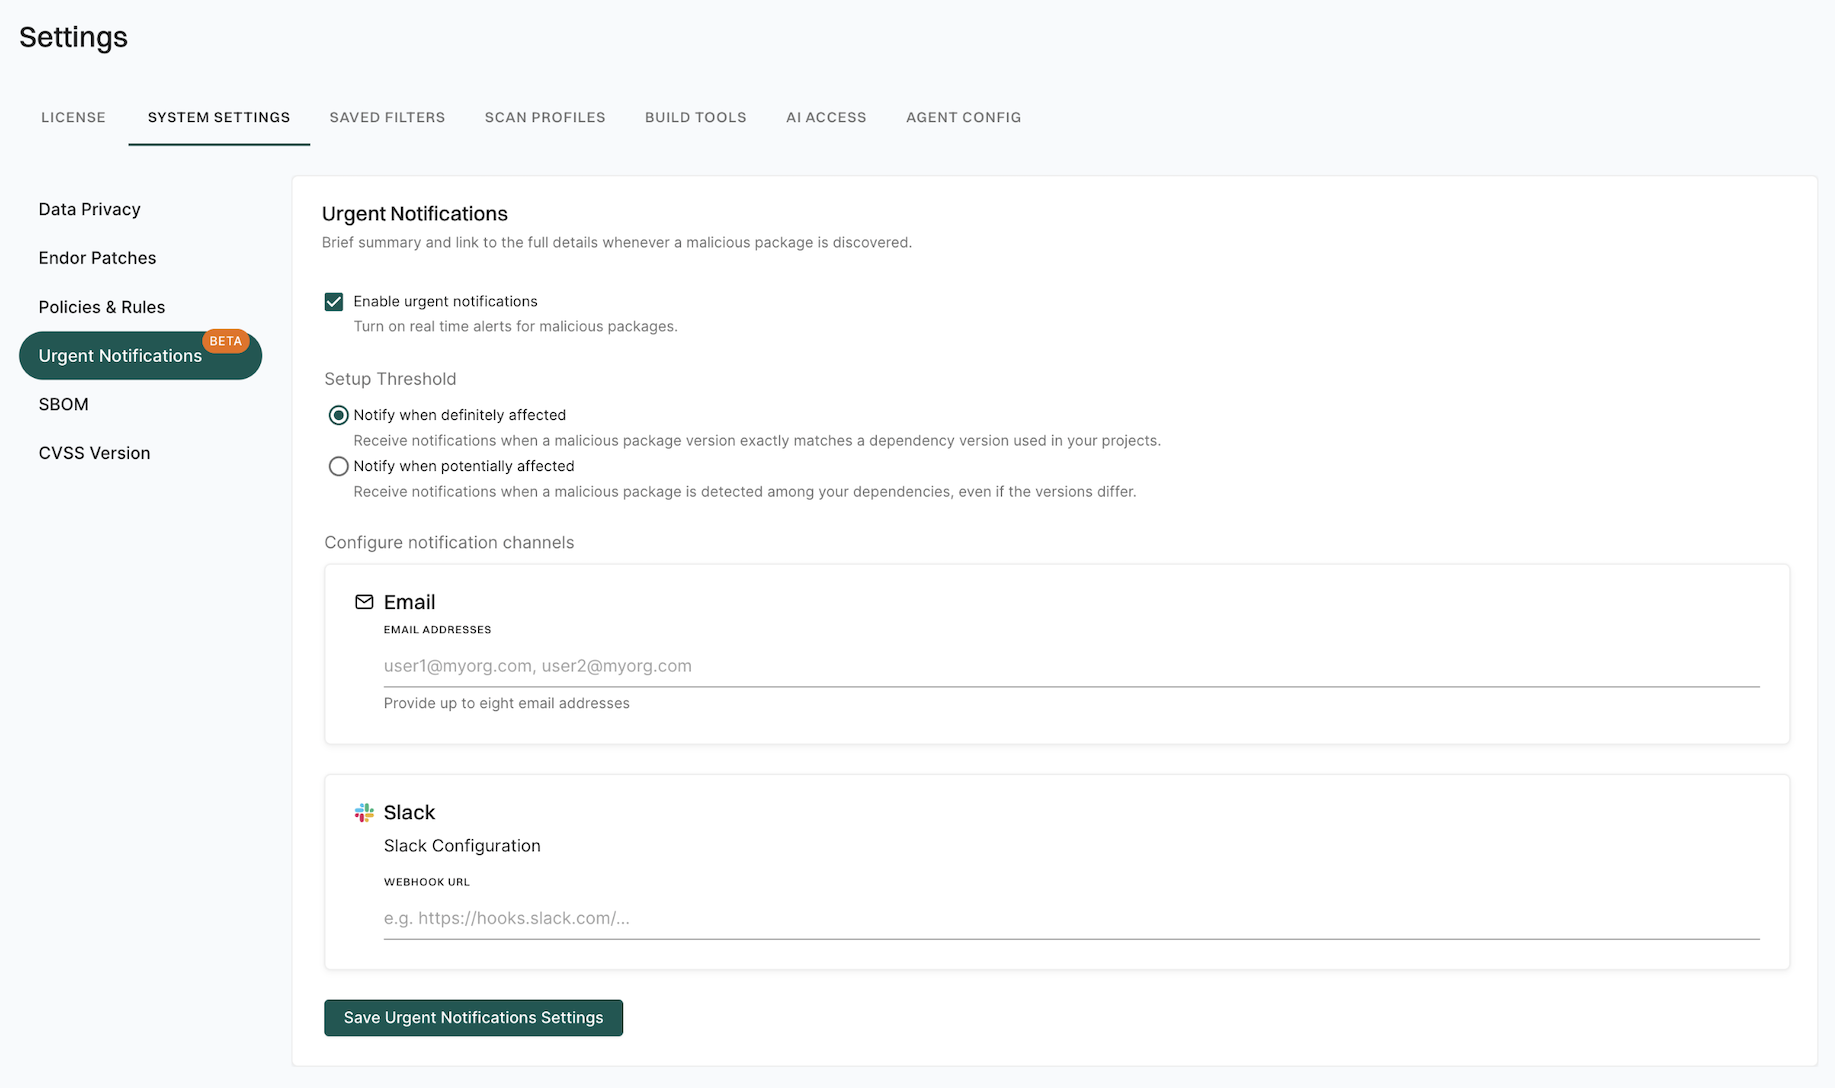Screen dimensions: 1835x1088
Task: Open the SBOM settings section
Action: click(63, 404)
